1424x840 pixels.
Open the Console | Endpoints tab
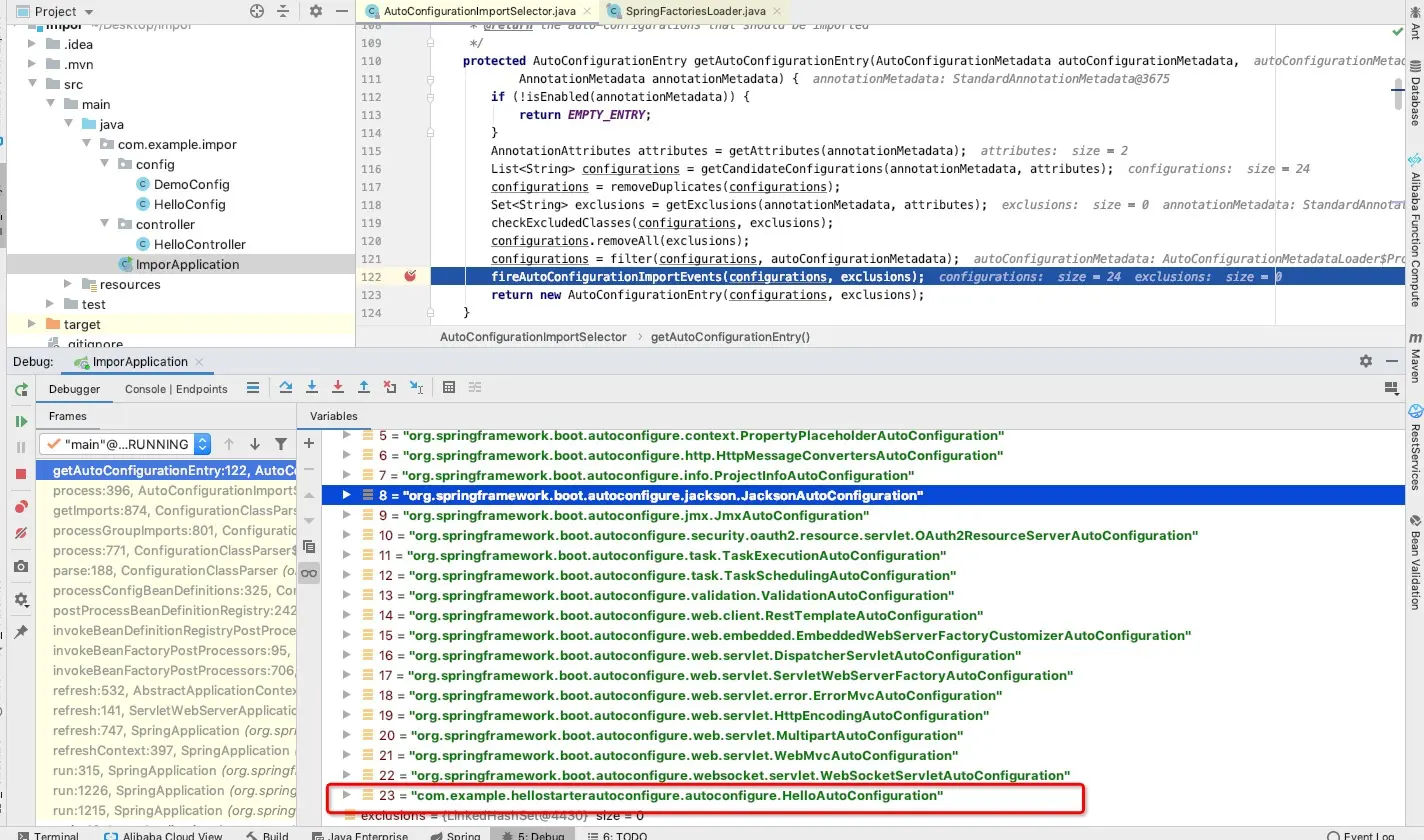click(176, 389)
